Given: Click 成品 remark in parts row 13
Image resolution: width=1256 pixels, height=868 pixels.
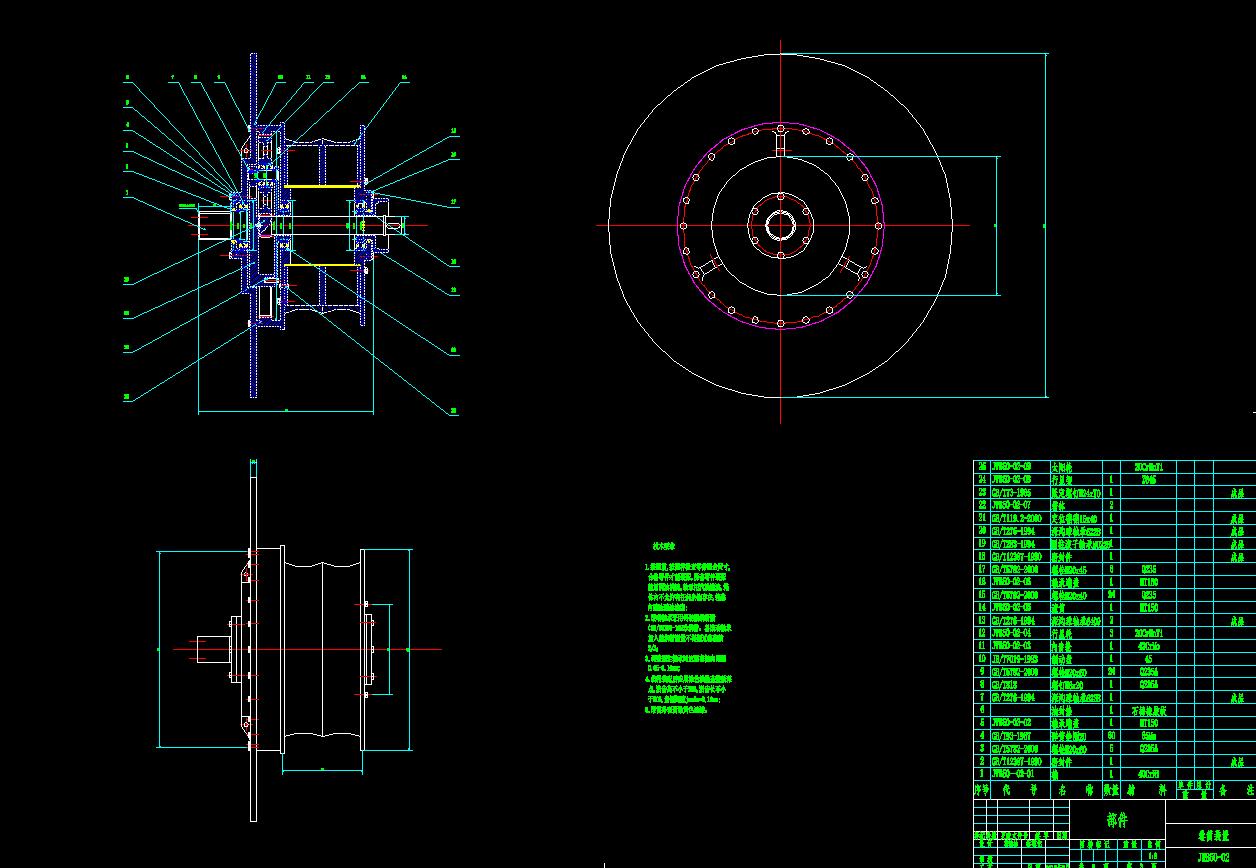Looking at the screenshot, I should point(1237,621).
